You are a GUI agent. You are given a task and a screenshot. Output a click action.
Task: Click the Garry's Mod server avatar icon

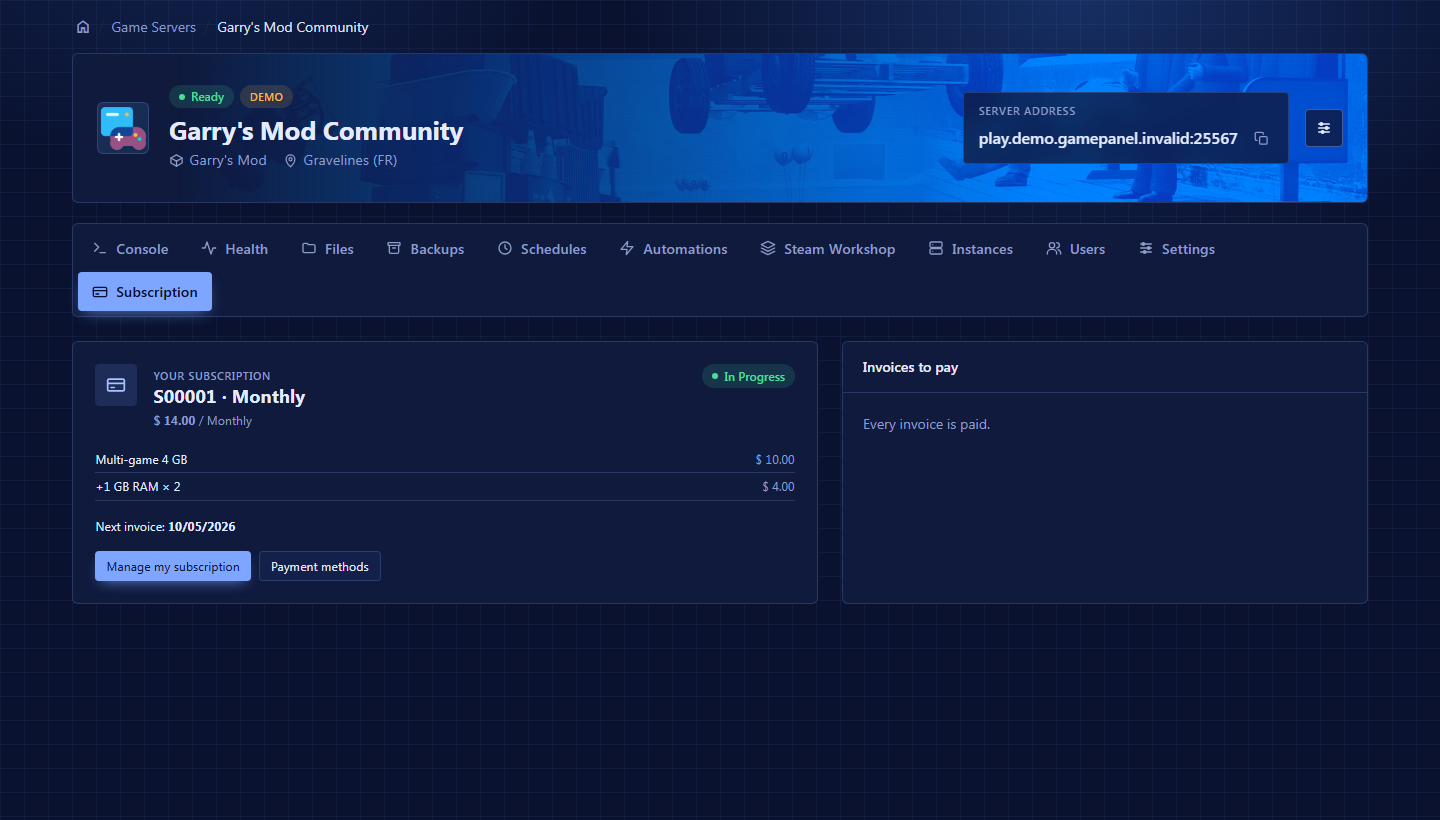coord(123,128)
